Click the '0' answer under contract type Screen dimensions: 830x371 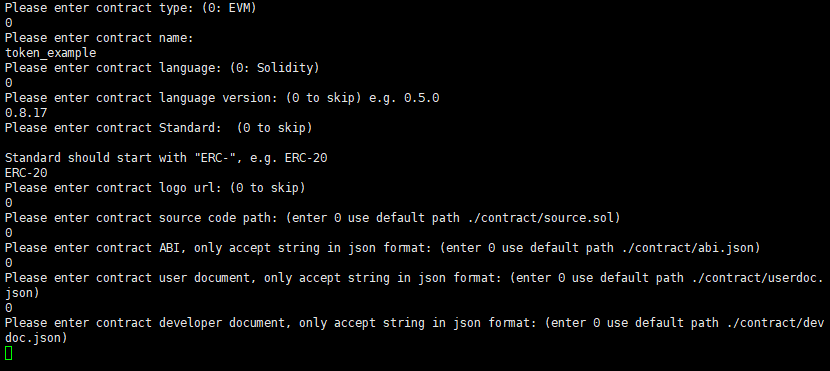tap(8, 23)
